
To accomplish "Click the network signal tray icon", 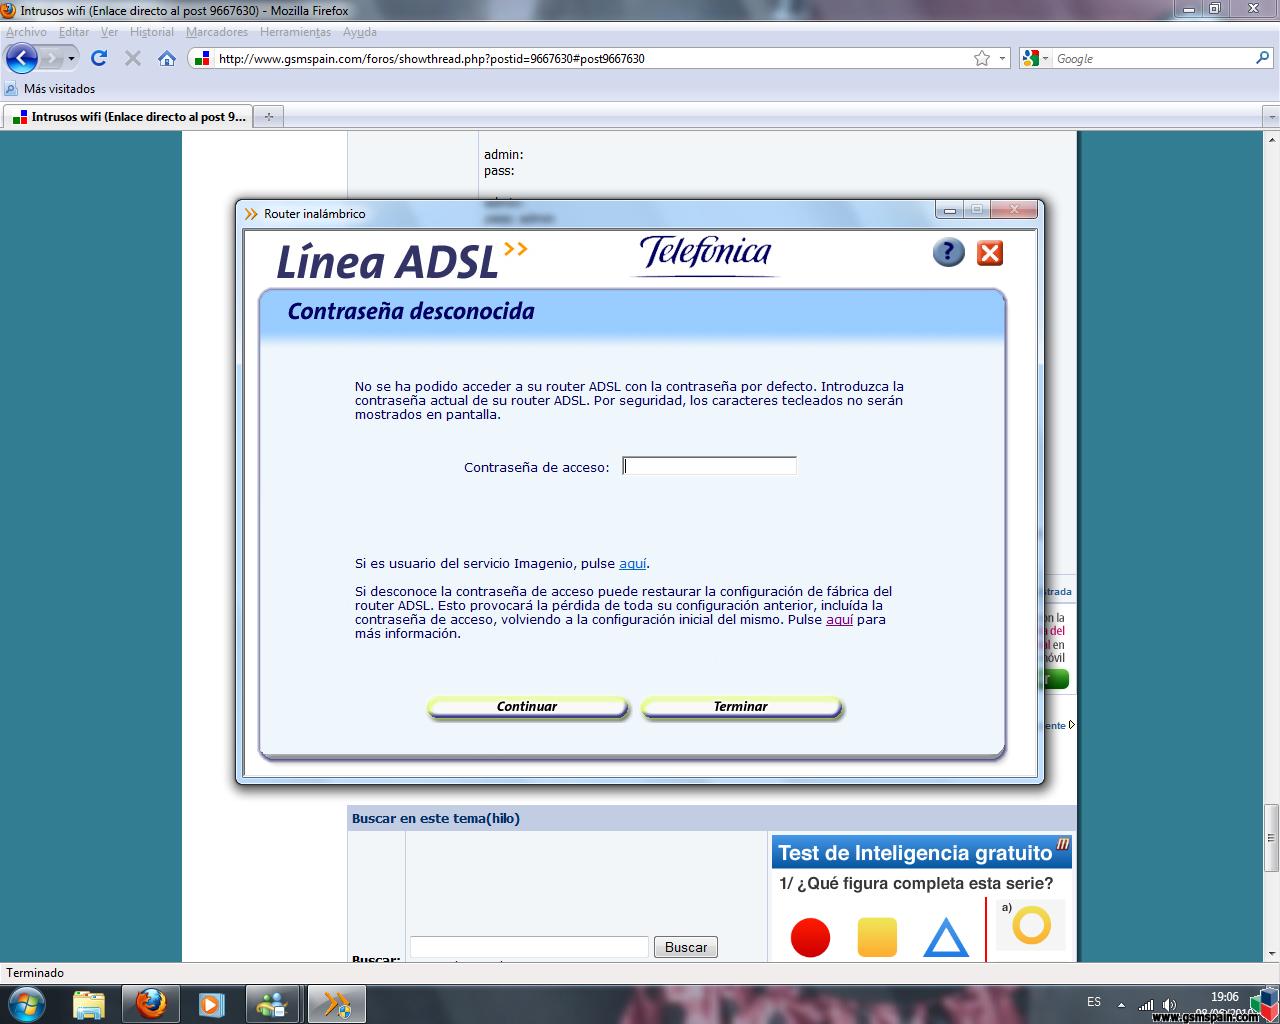I will [x=1146, y=1004].
